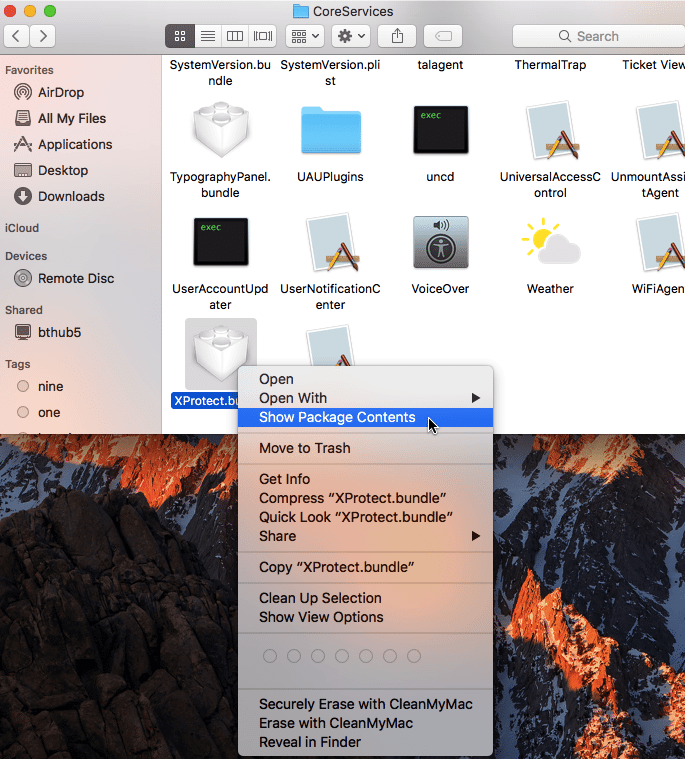Switch to Cover Flow view
The height and width of the screenshot is (759, 685).
pyautogui.click(x=263, y=36)
